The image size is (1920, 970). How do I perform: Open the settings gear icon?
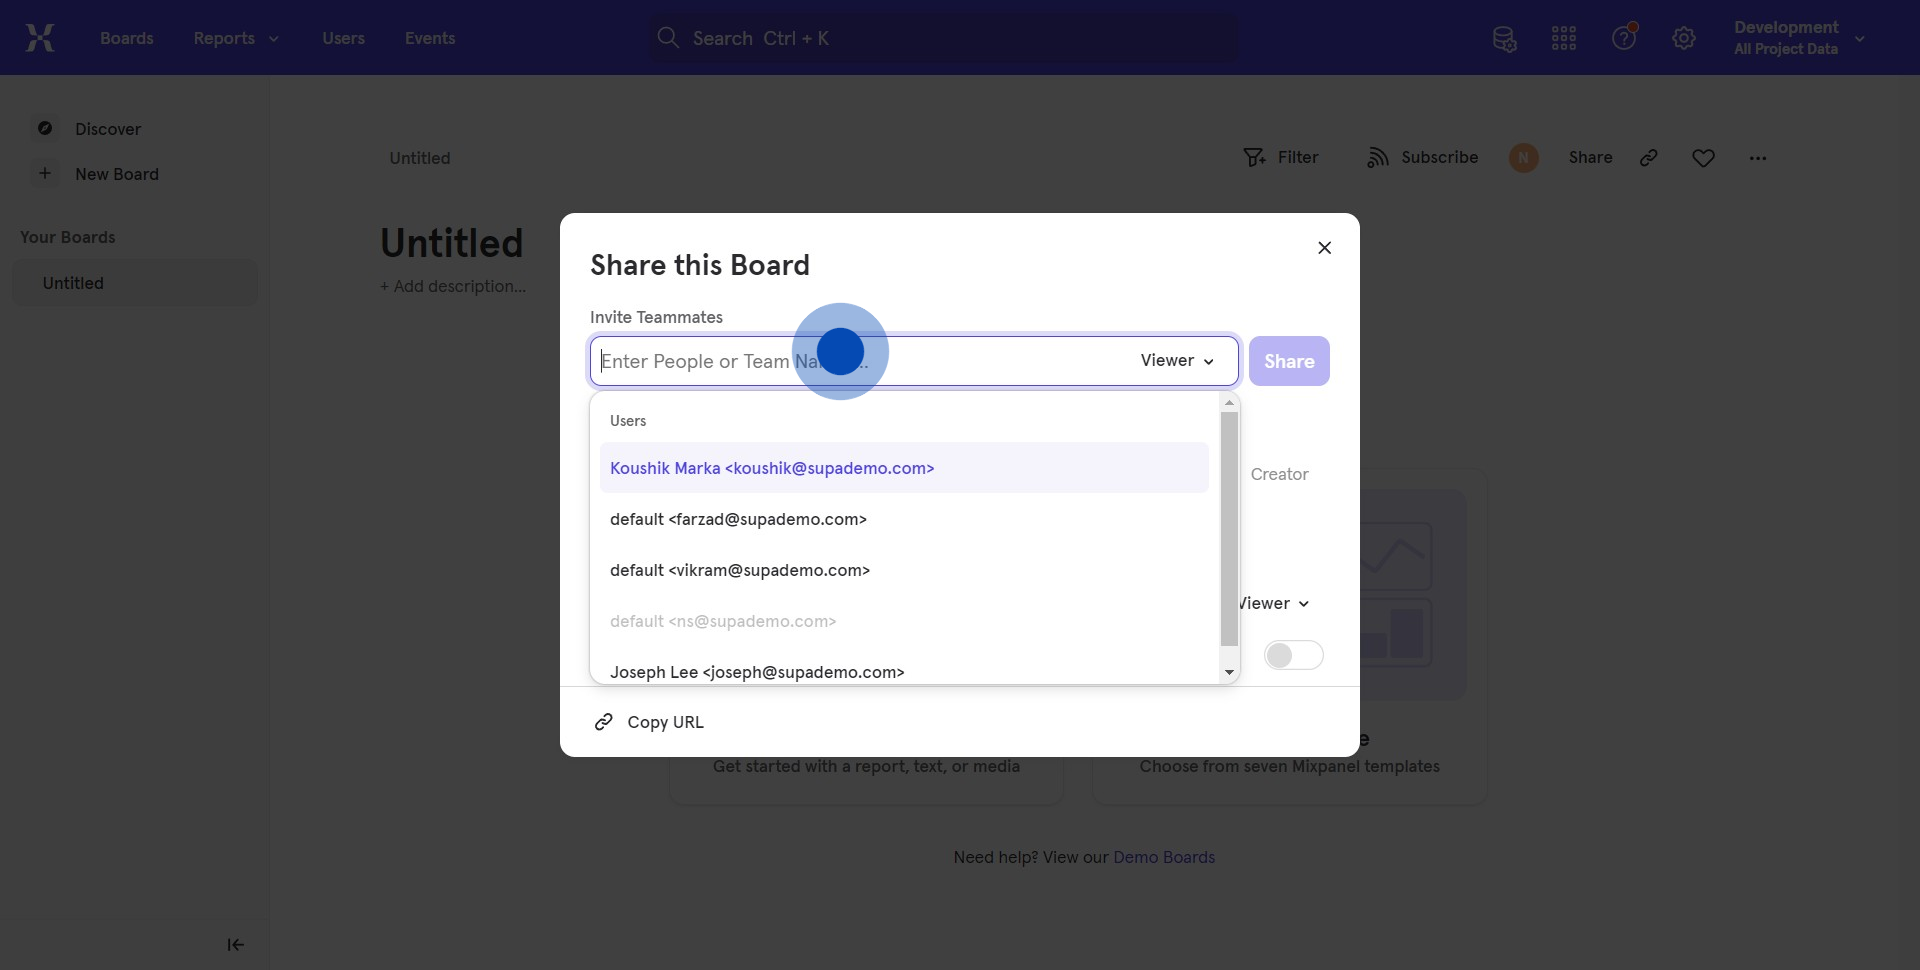click(1684, 39)
